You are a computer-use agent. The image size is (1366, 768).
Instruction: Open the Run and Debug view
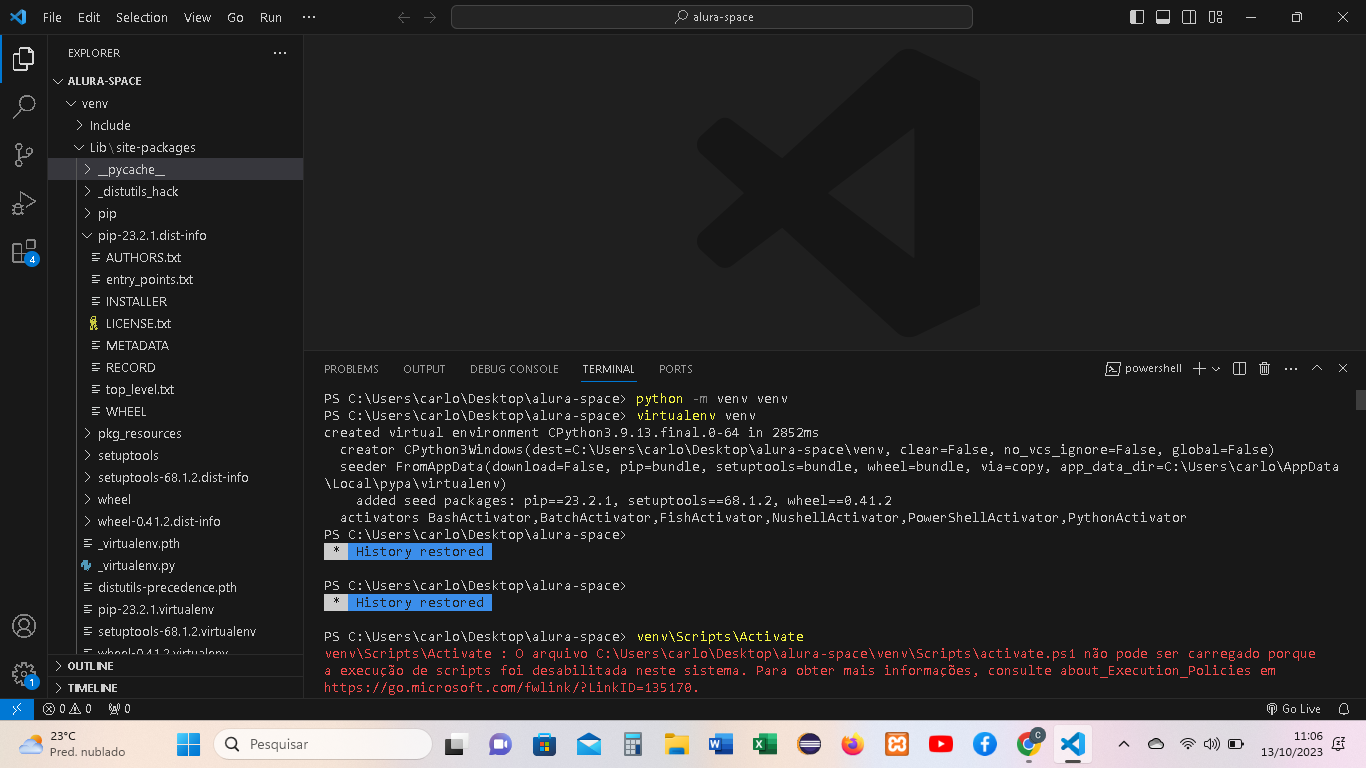tap(23, 203)
